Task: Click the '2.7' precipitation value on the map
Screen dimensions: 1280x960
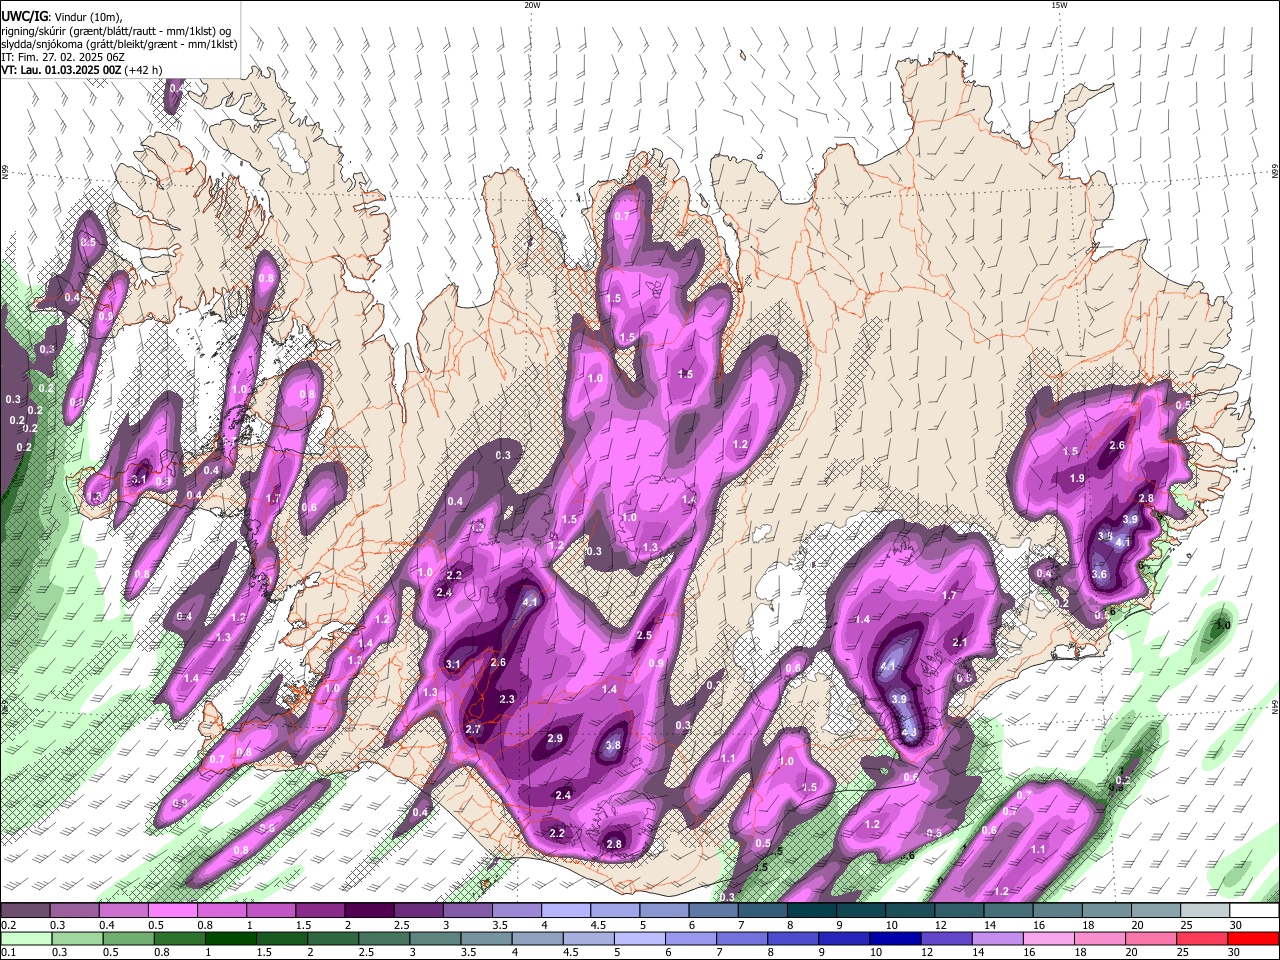Action: (x=473, y=729)
